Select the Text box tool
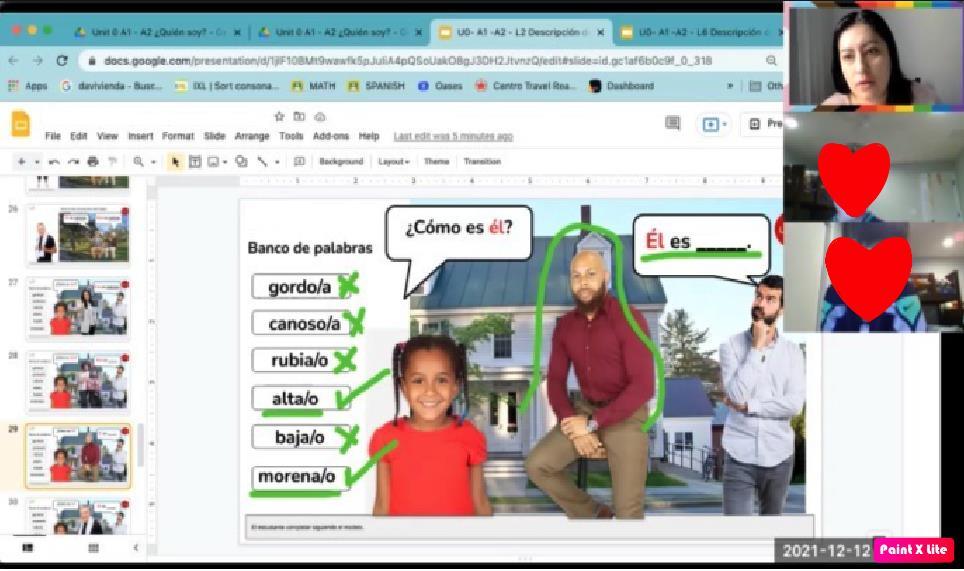This screenshot has width=964, height=571. click(195, 162)
